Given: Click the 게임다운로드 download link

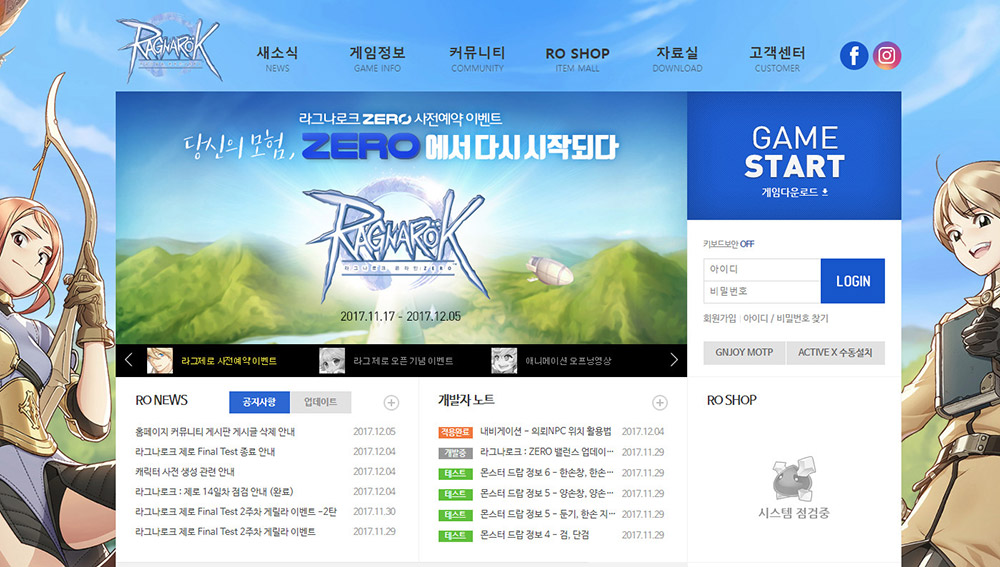Looking at the screenshot, I should coord(794,192).
